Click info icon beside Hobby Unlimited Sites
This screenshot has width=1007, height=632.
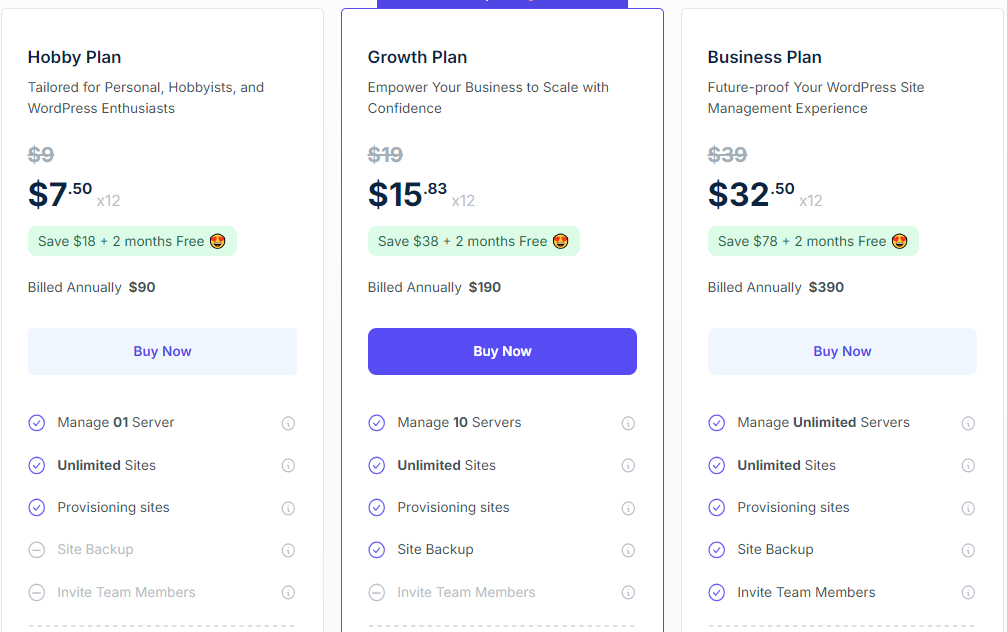click(288, 466)
